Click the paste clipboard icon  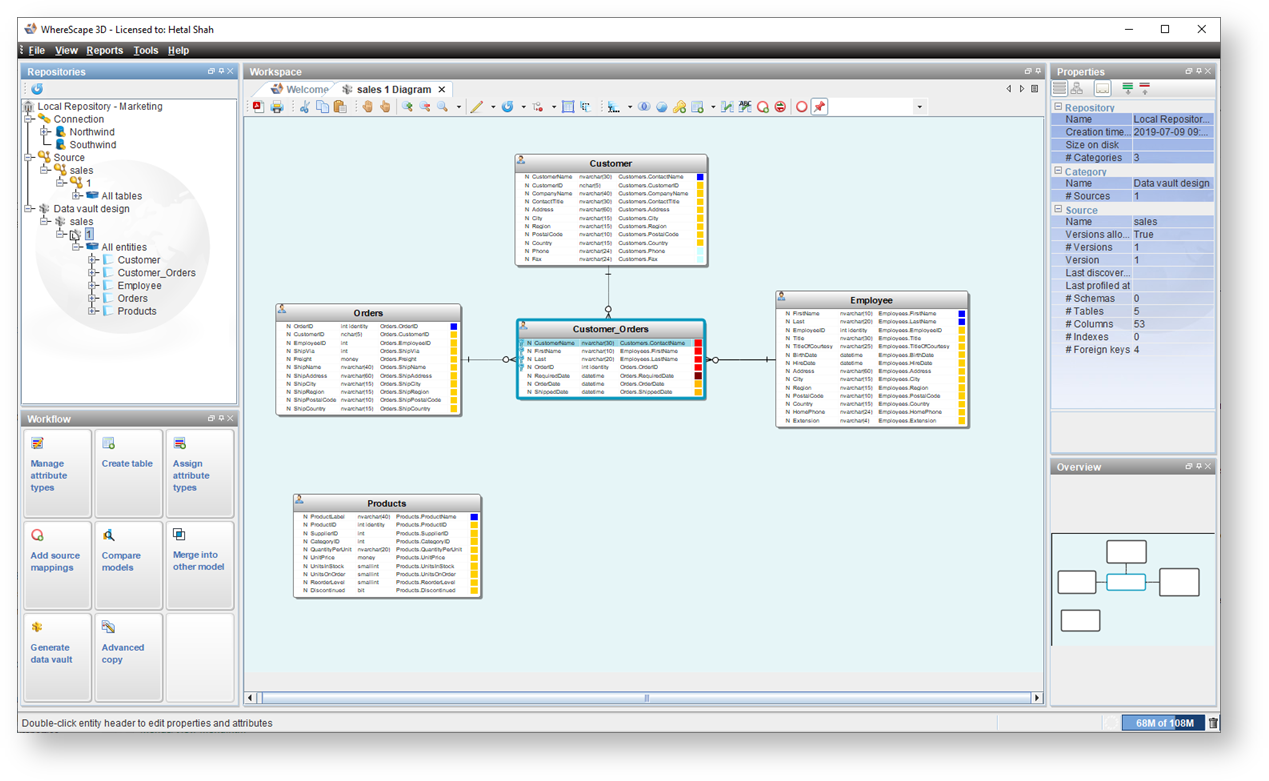(340, 107)
